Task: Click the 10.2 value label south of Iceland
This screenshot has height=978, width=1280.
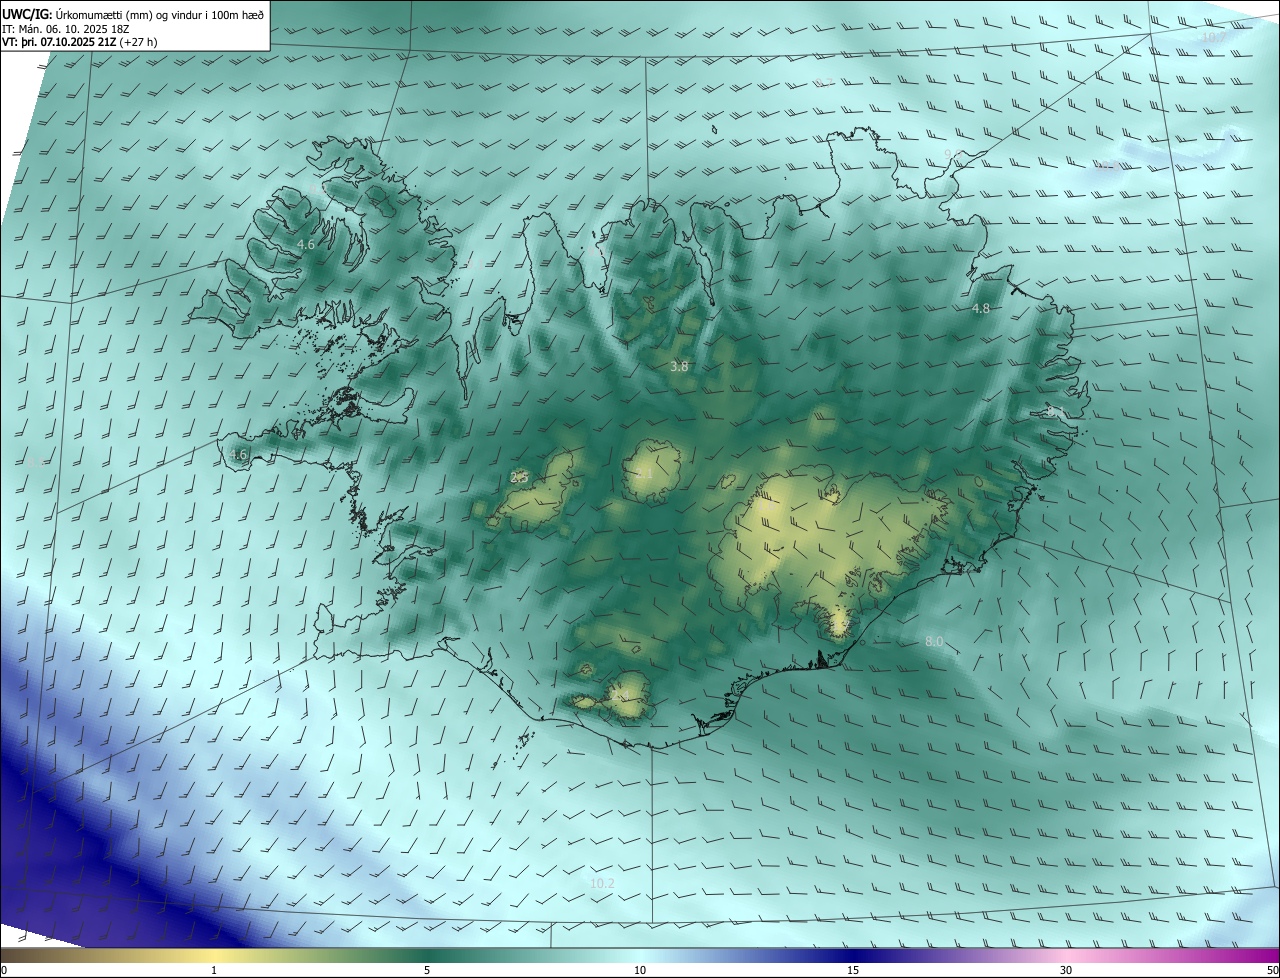Action: (602, 883)
